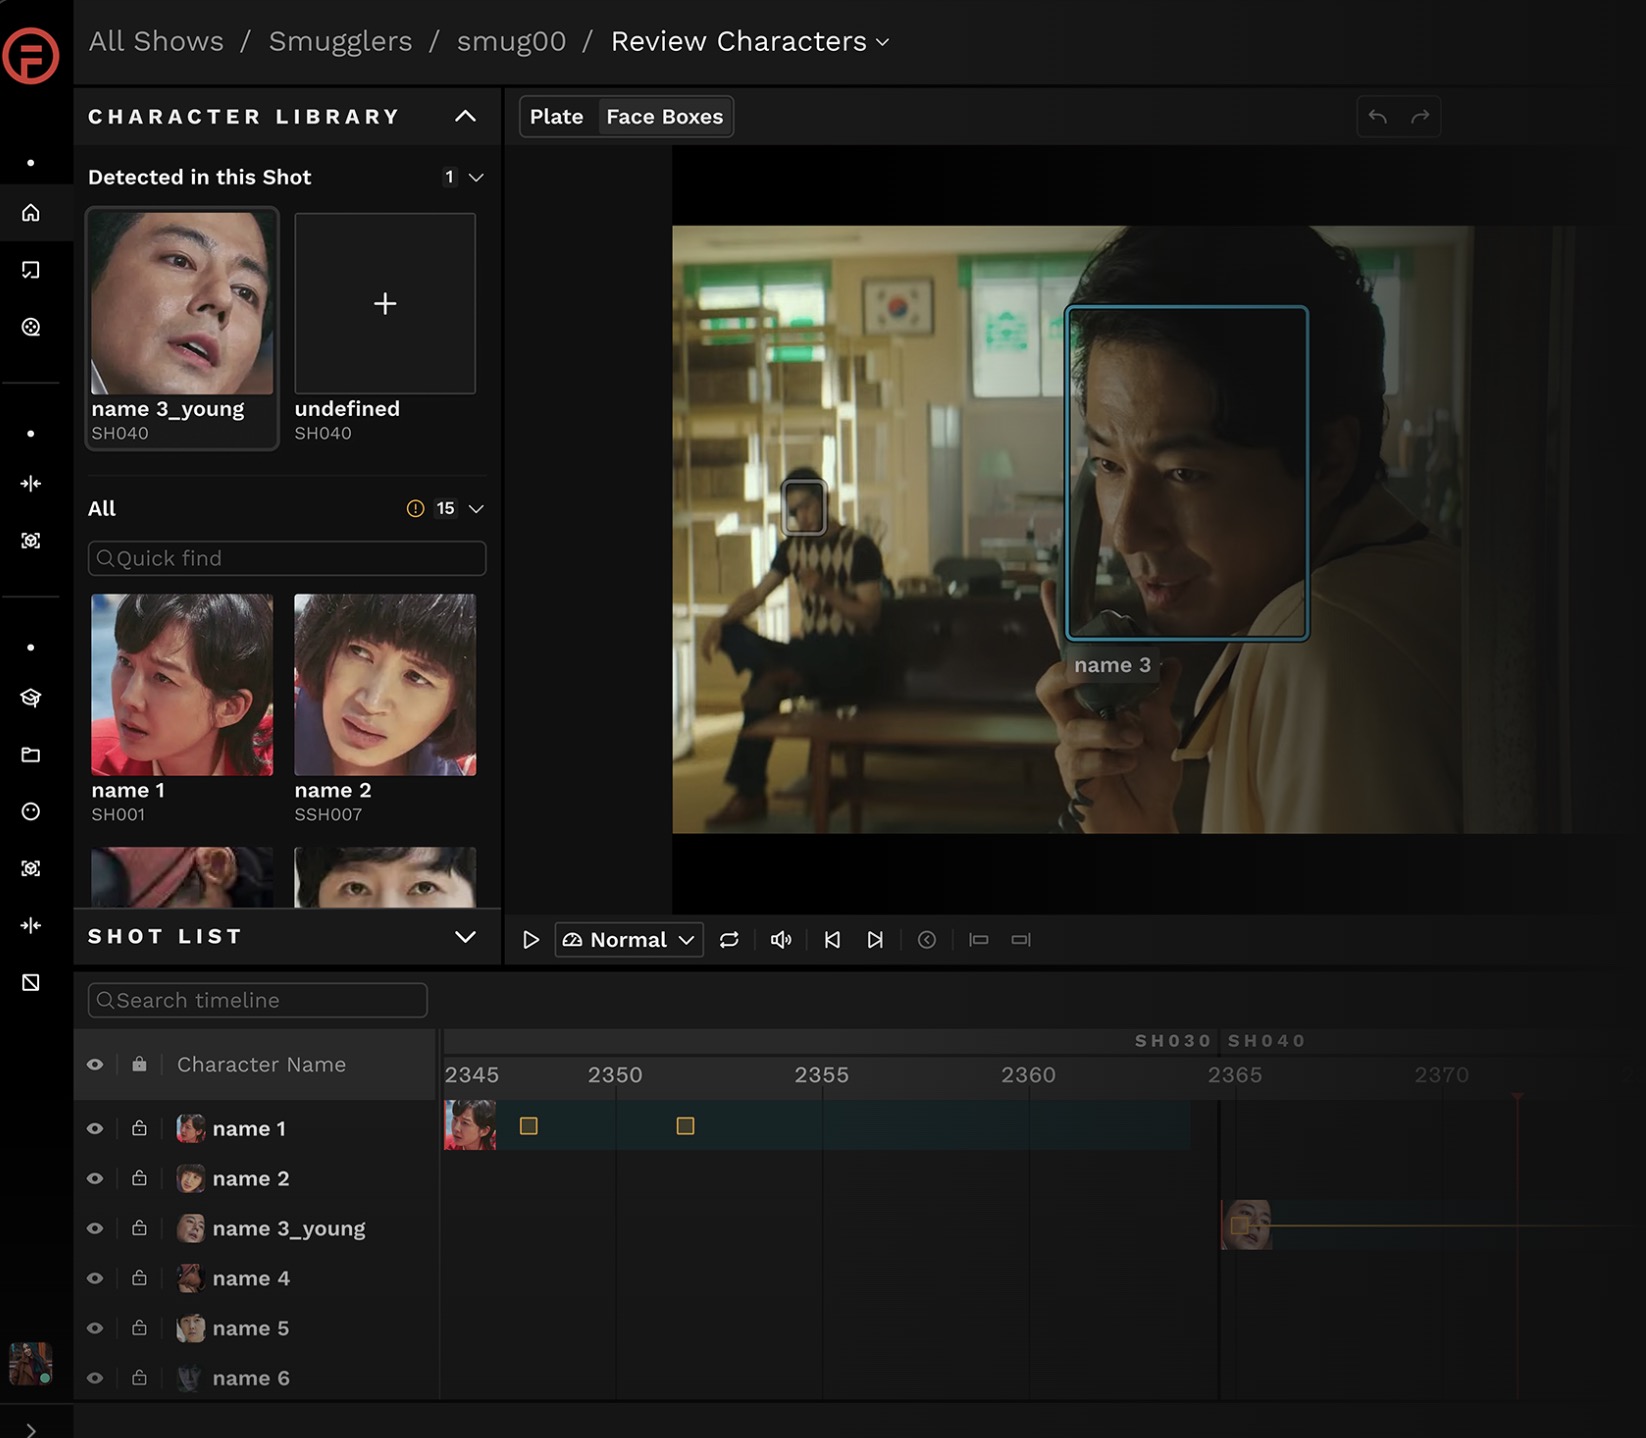
Task: Go to smug00 breadcrumb
Action: pos(511,41)
